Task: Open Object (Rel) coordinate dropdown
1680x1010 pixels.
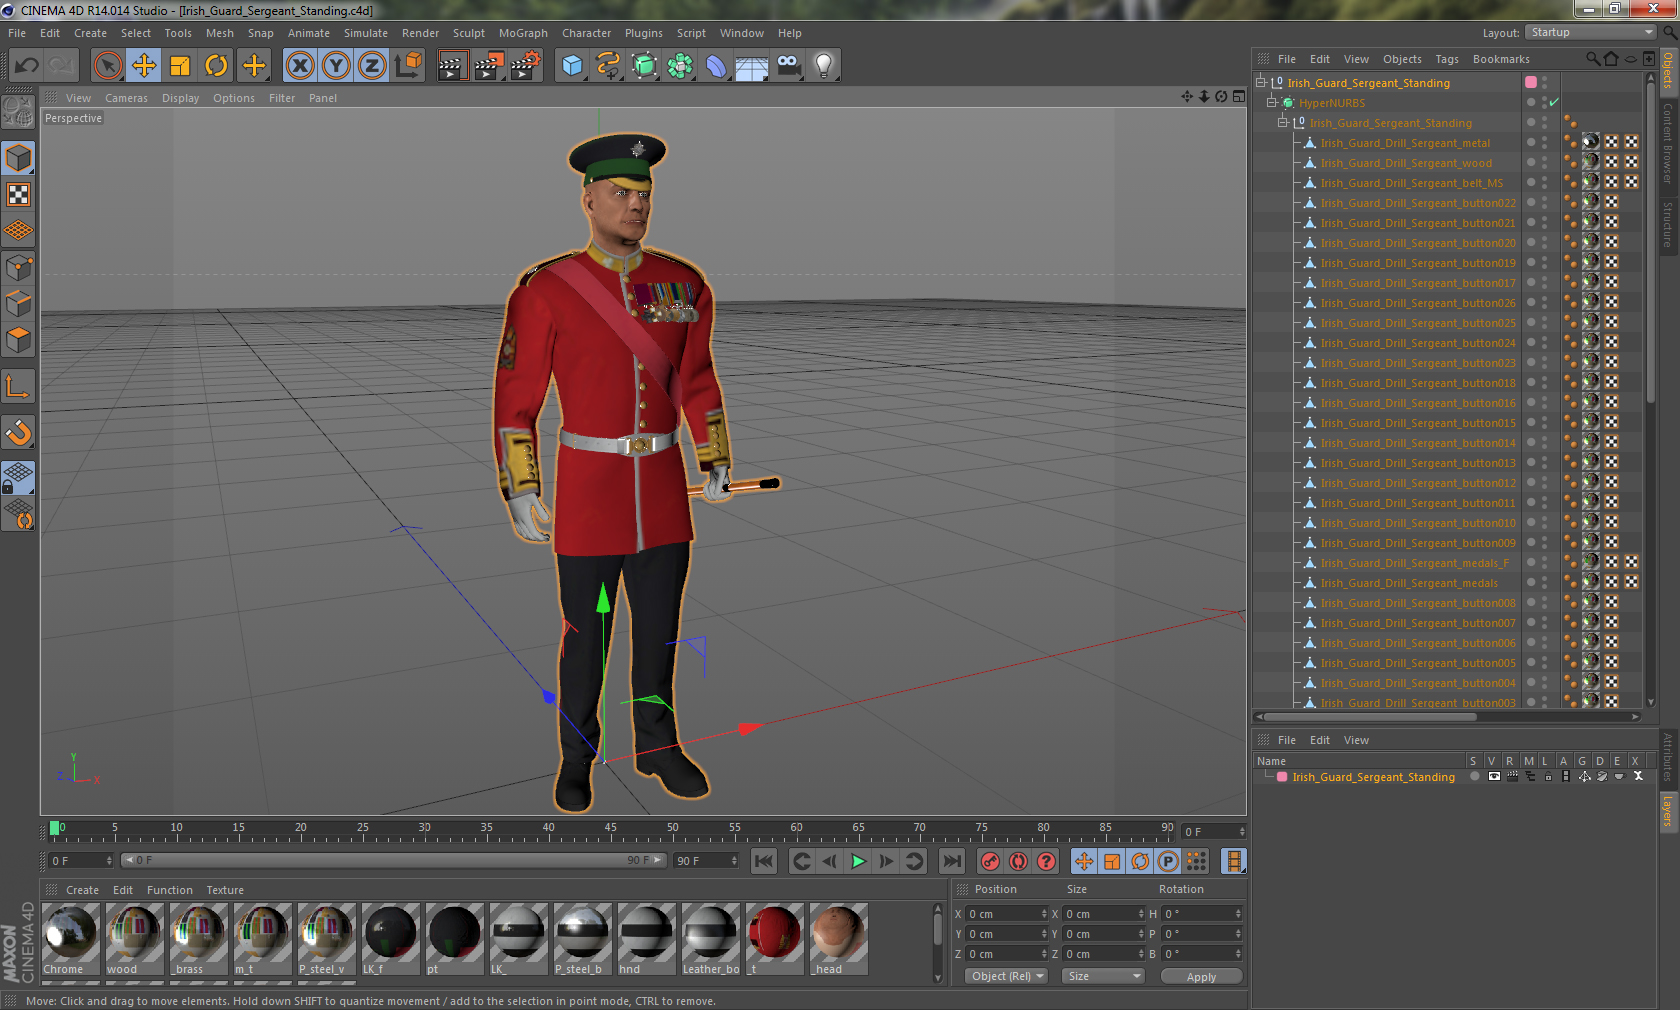Action: tap(1006, 976)
